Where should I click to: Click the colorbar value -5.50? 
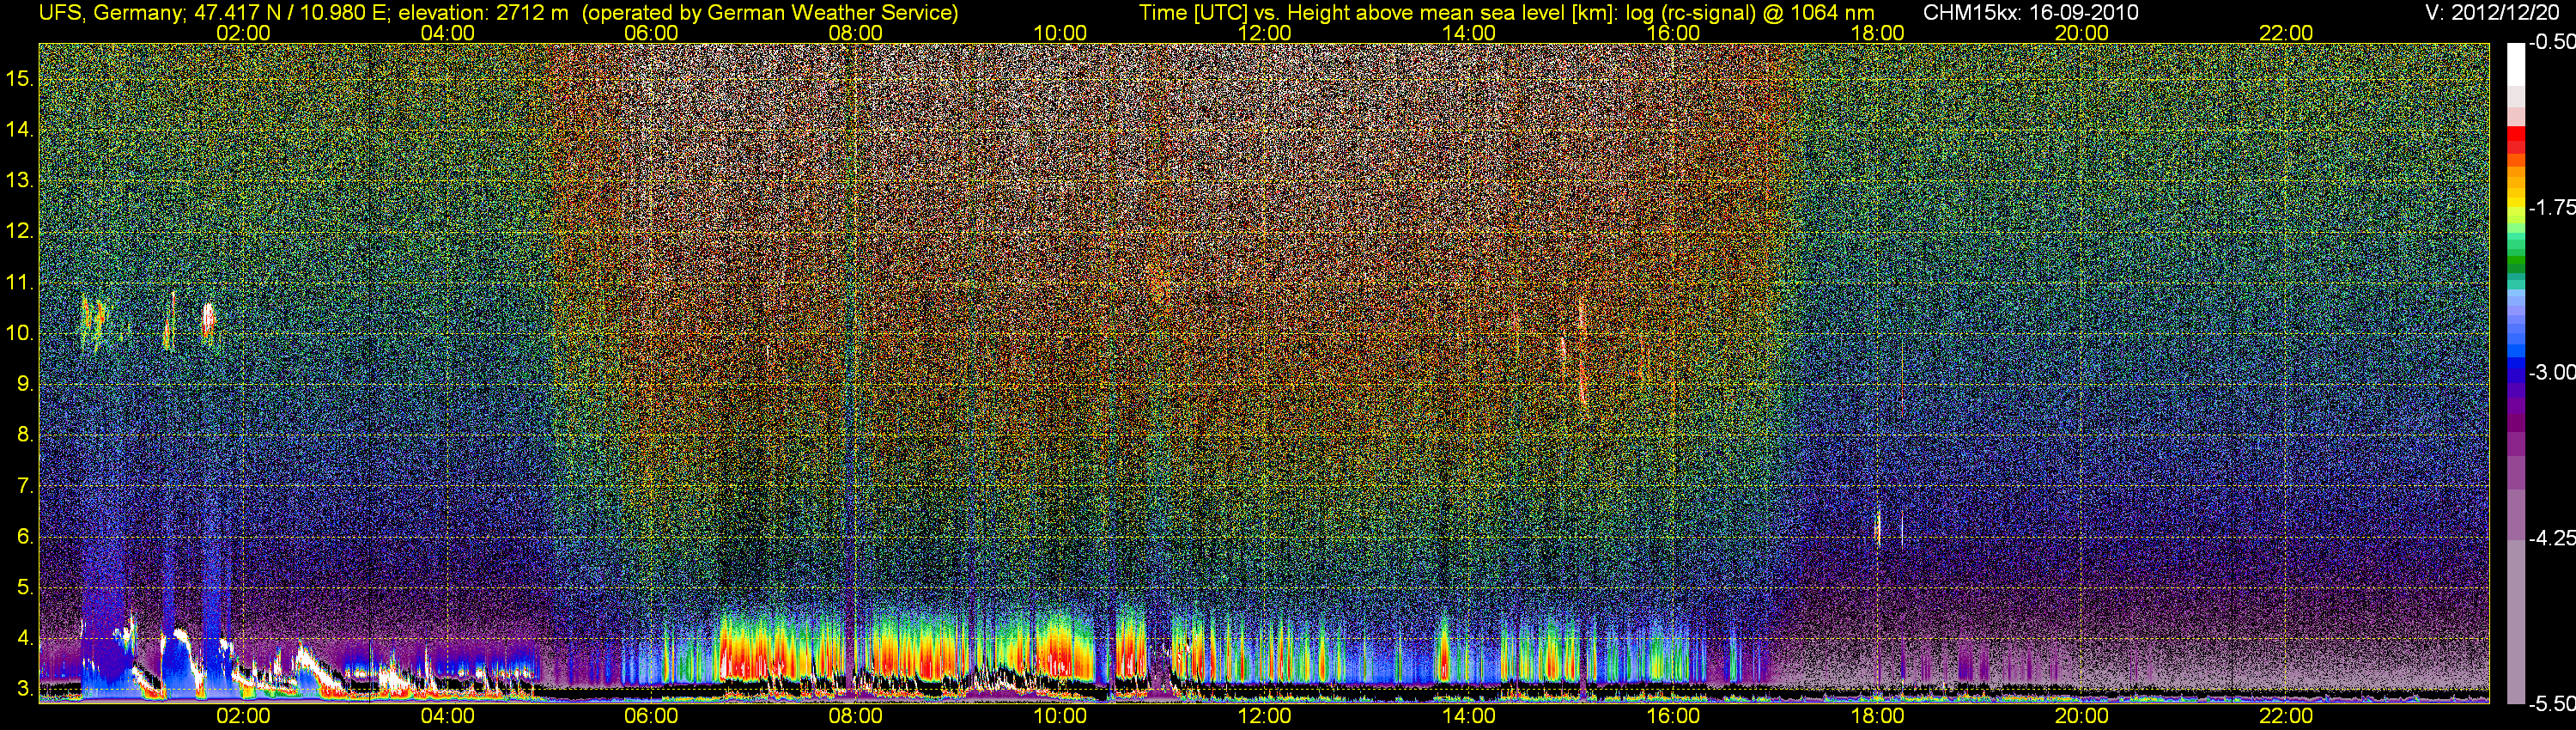pyautogui.click(x=2551, y=704)
